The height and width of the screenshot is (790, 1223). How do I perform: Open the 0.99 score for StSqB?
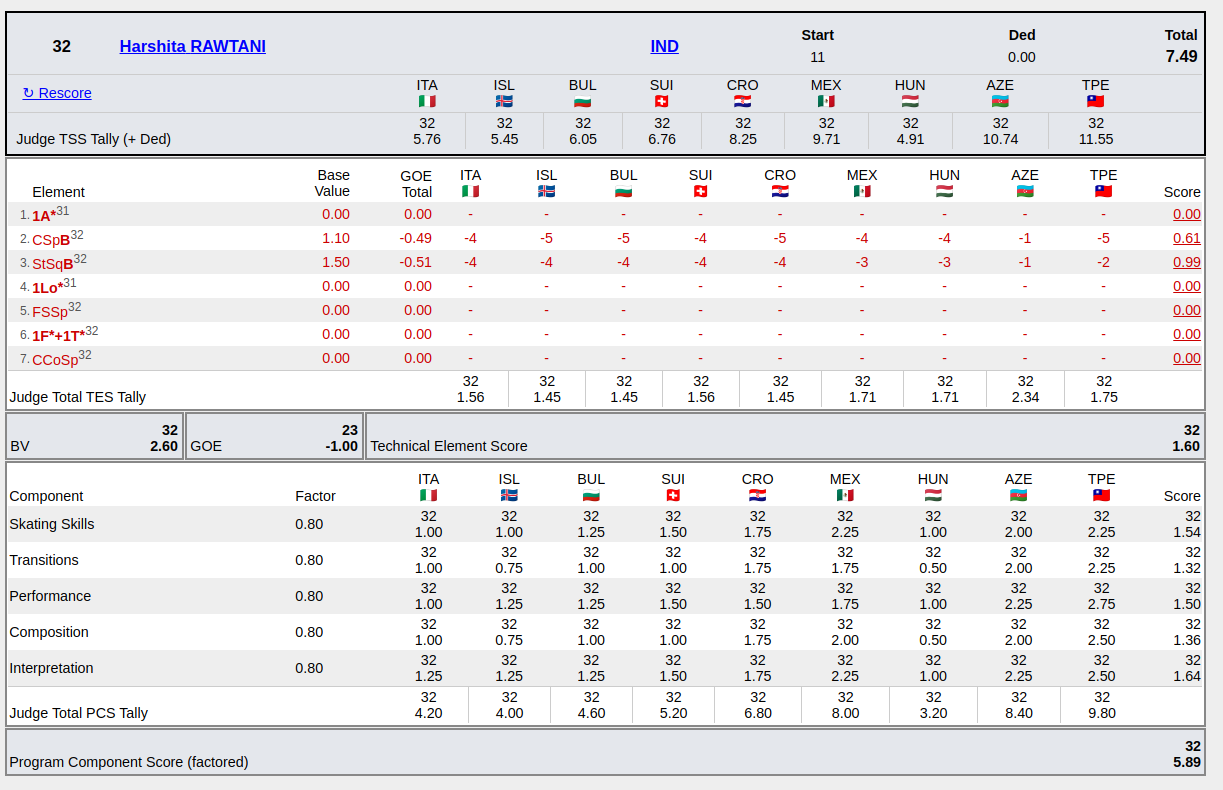coord(1186,262)
